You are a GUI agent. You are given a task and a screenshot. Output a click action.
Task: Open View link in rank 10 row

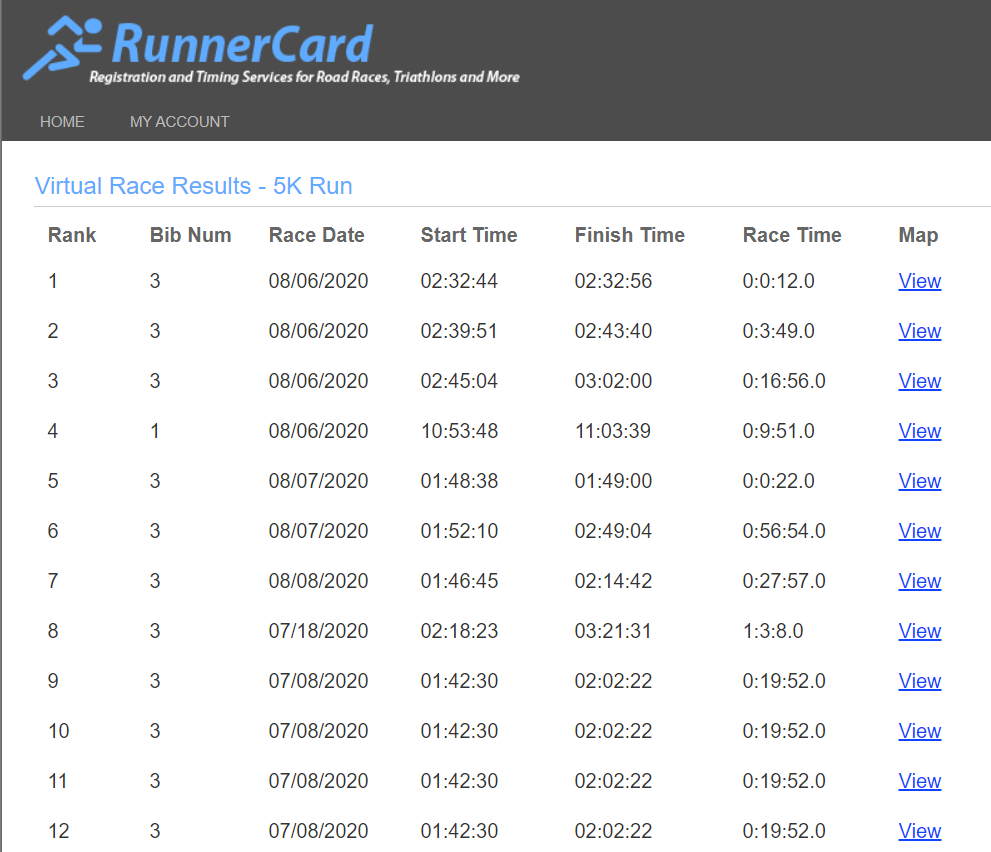tap(919, 731)
